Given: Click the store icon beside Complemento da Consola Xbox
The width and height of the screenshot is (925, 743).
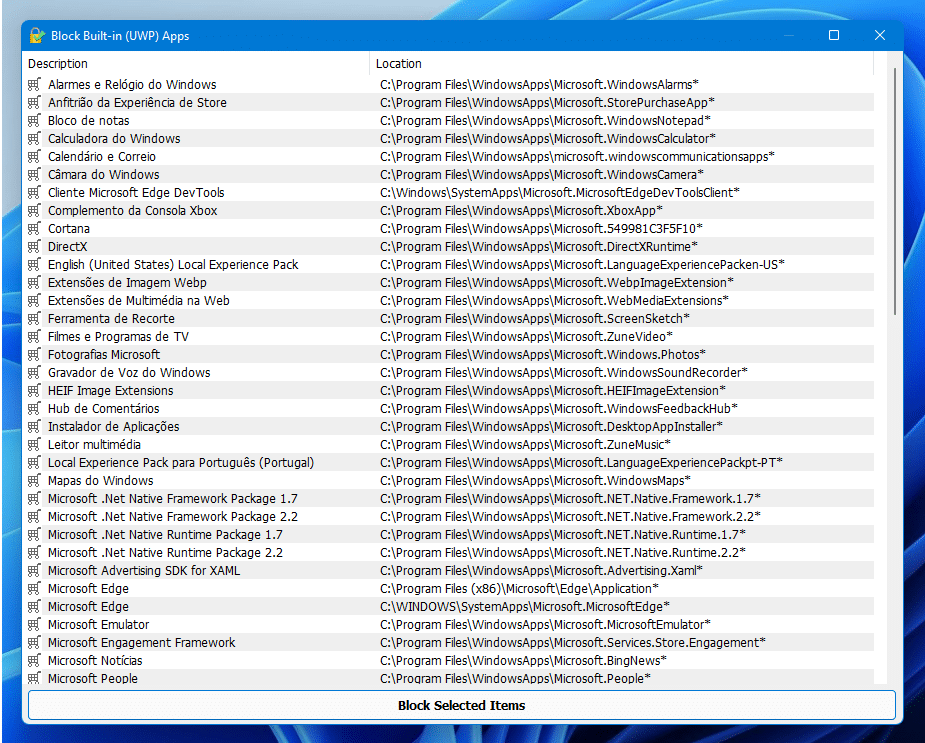Looking at the screenshot, I should [x=34, y=211].
